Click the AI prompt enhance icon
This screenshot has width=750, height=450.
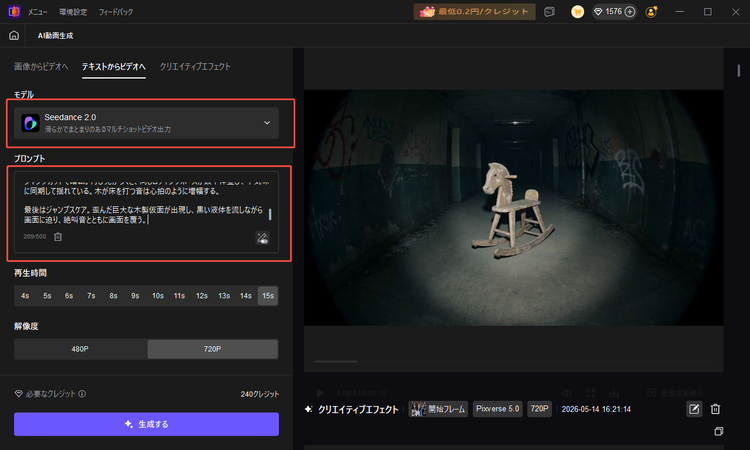(262, 238)
